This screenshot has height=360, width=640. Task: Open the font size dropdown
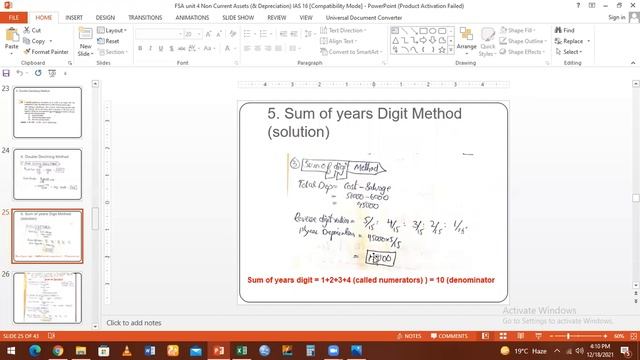pyautogui.click(x=199, y=34)
